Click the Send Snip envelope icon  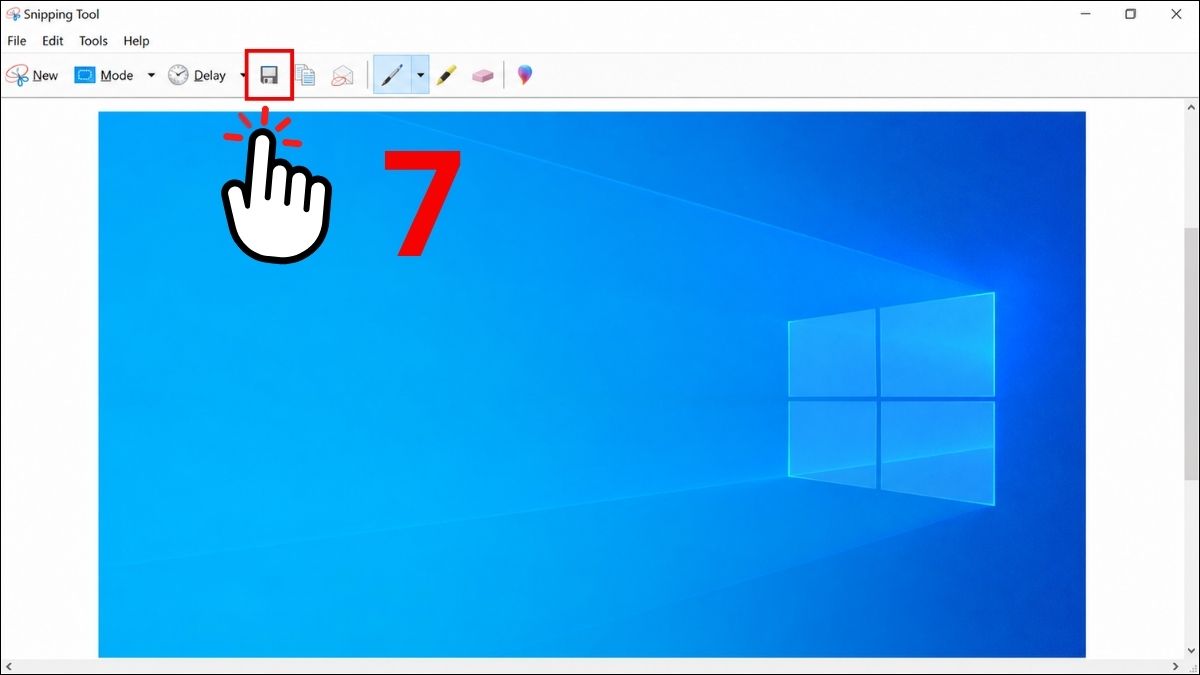click(343, 75)
